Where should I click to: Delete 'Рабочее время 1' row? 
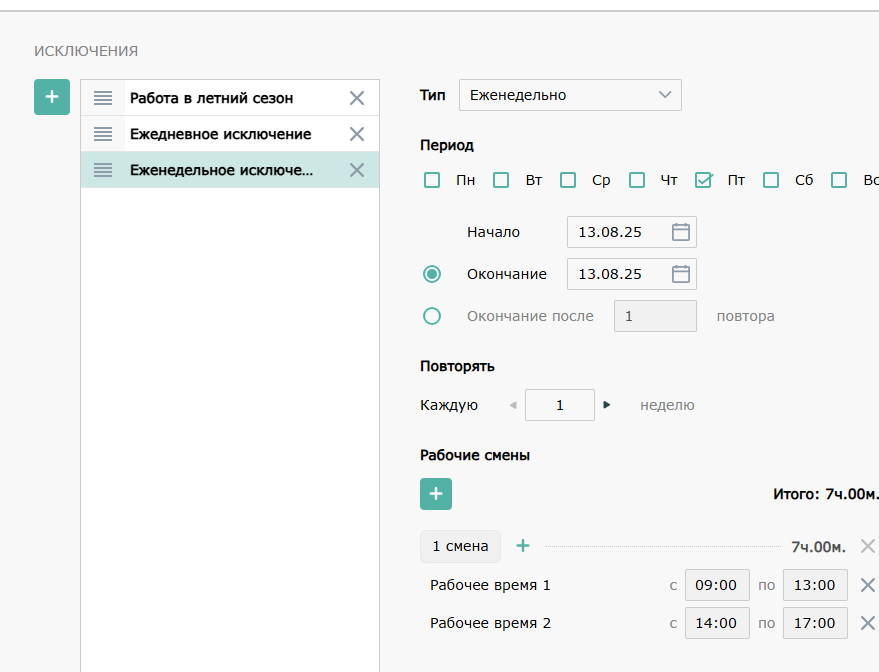pos(867,585)
